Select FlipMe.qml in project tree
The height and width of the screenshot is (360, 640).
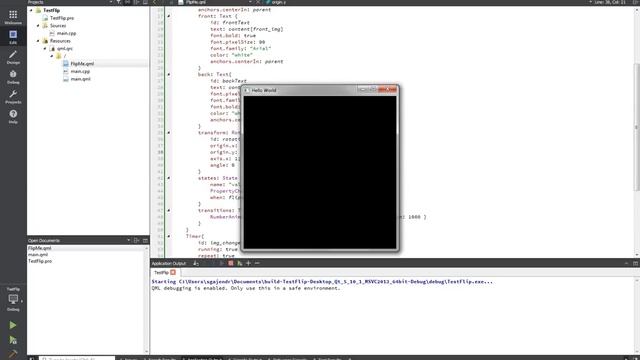pos(82,64)
